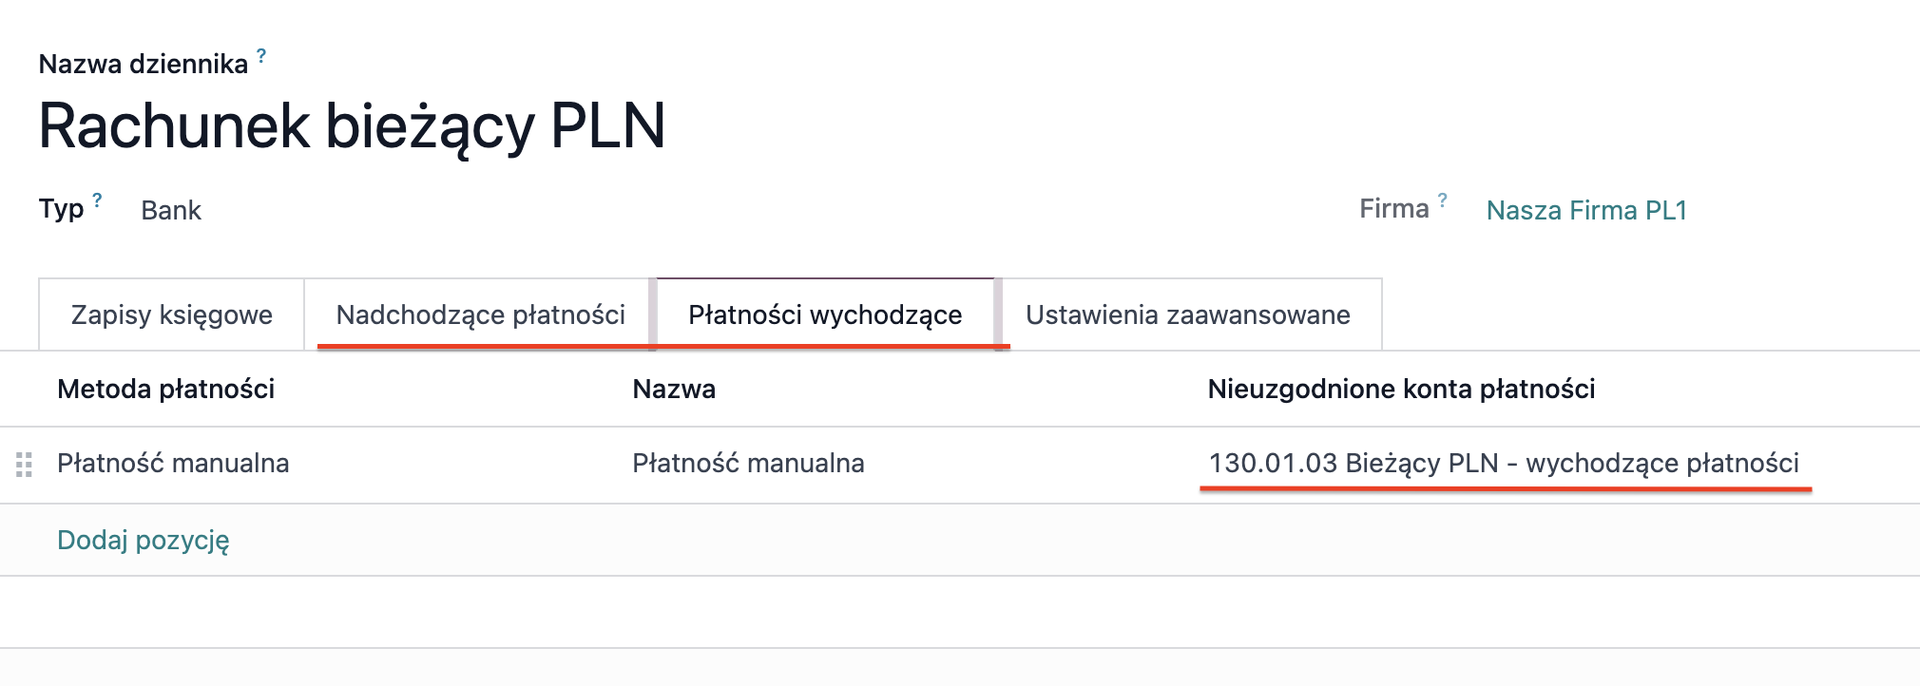Open the Nadchodzące płatności tab

[x=480, y=315]
